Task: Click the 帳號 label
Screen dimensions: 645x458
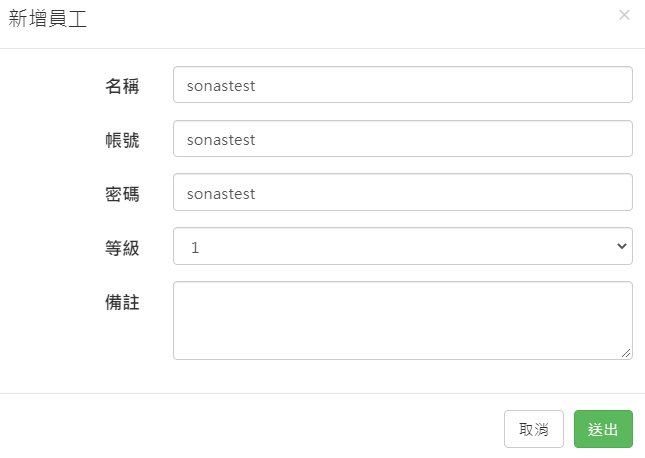Action: click(122, 140)
